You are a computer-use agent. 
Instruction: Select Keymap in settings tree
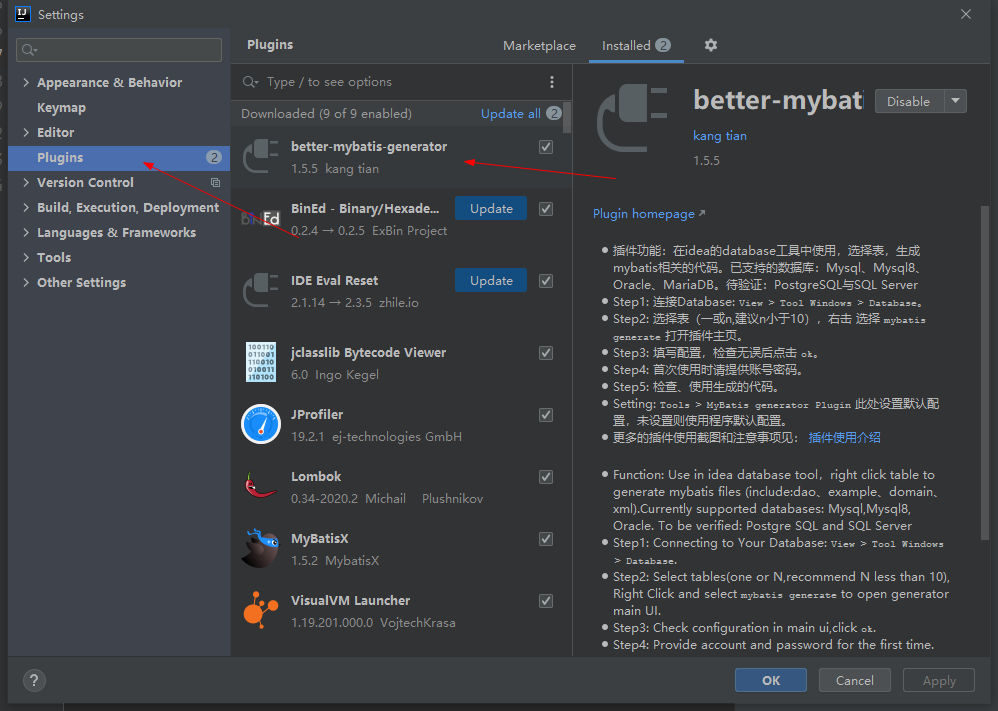pyautogui.click(x=61, y=108)
